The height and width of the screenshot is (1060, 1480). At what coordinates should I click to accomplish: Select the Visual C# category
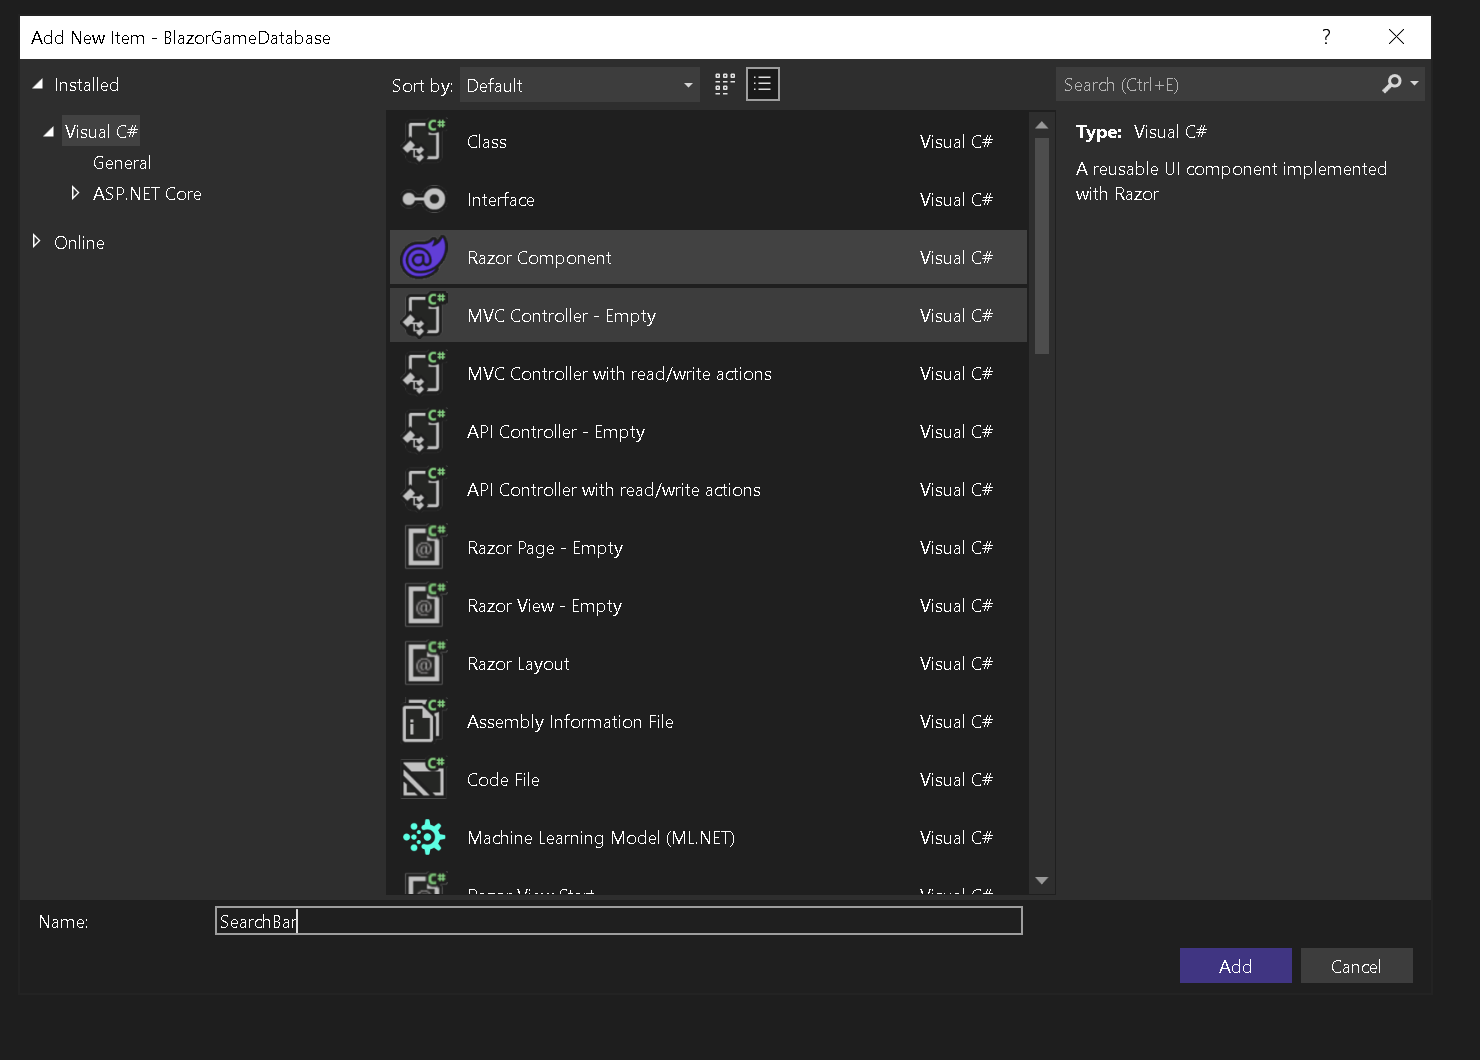101,131
